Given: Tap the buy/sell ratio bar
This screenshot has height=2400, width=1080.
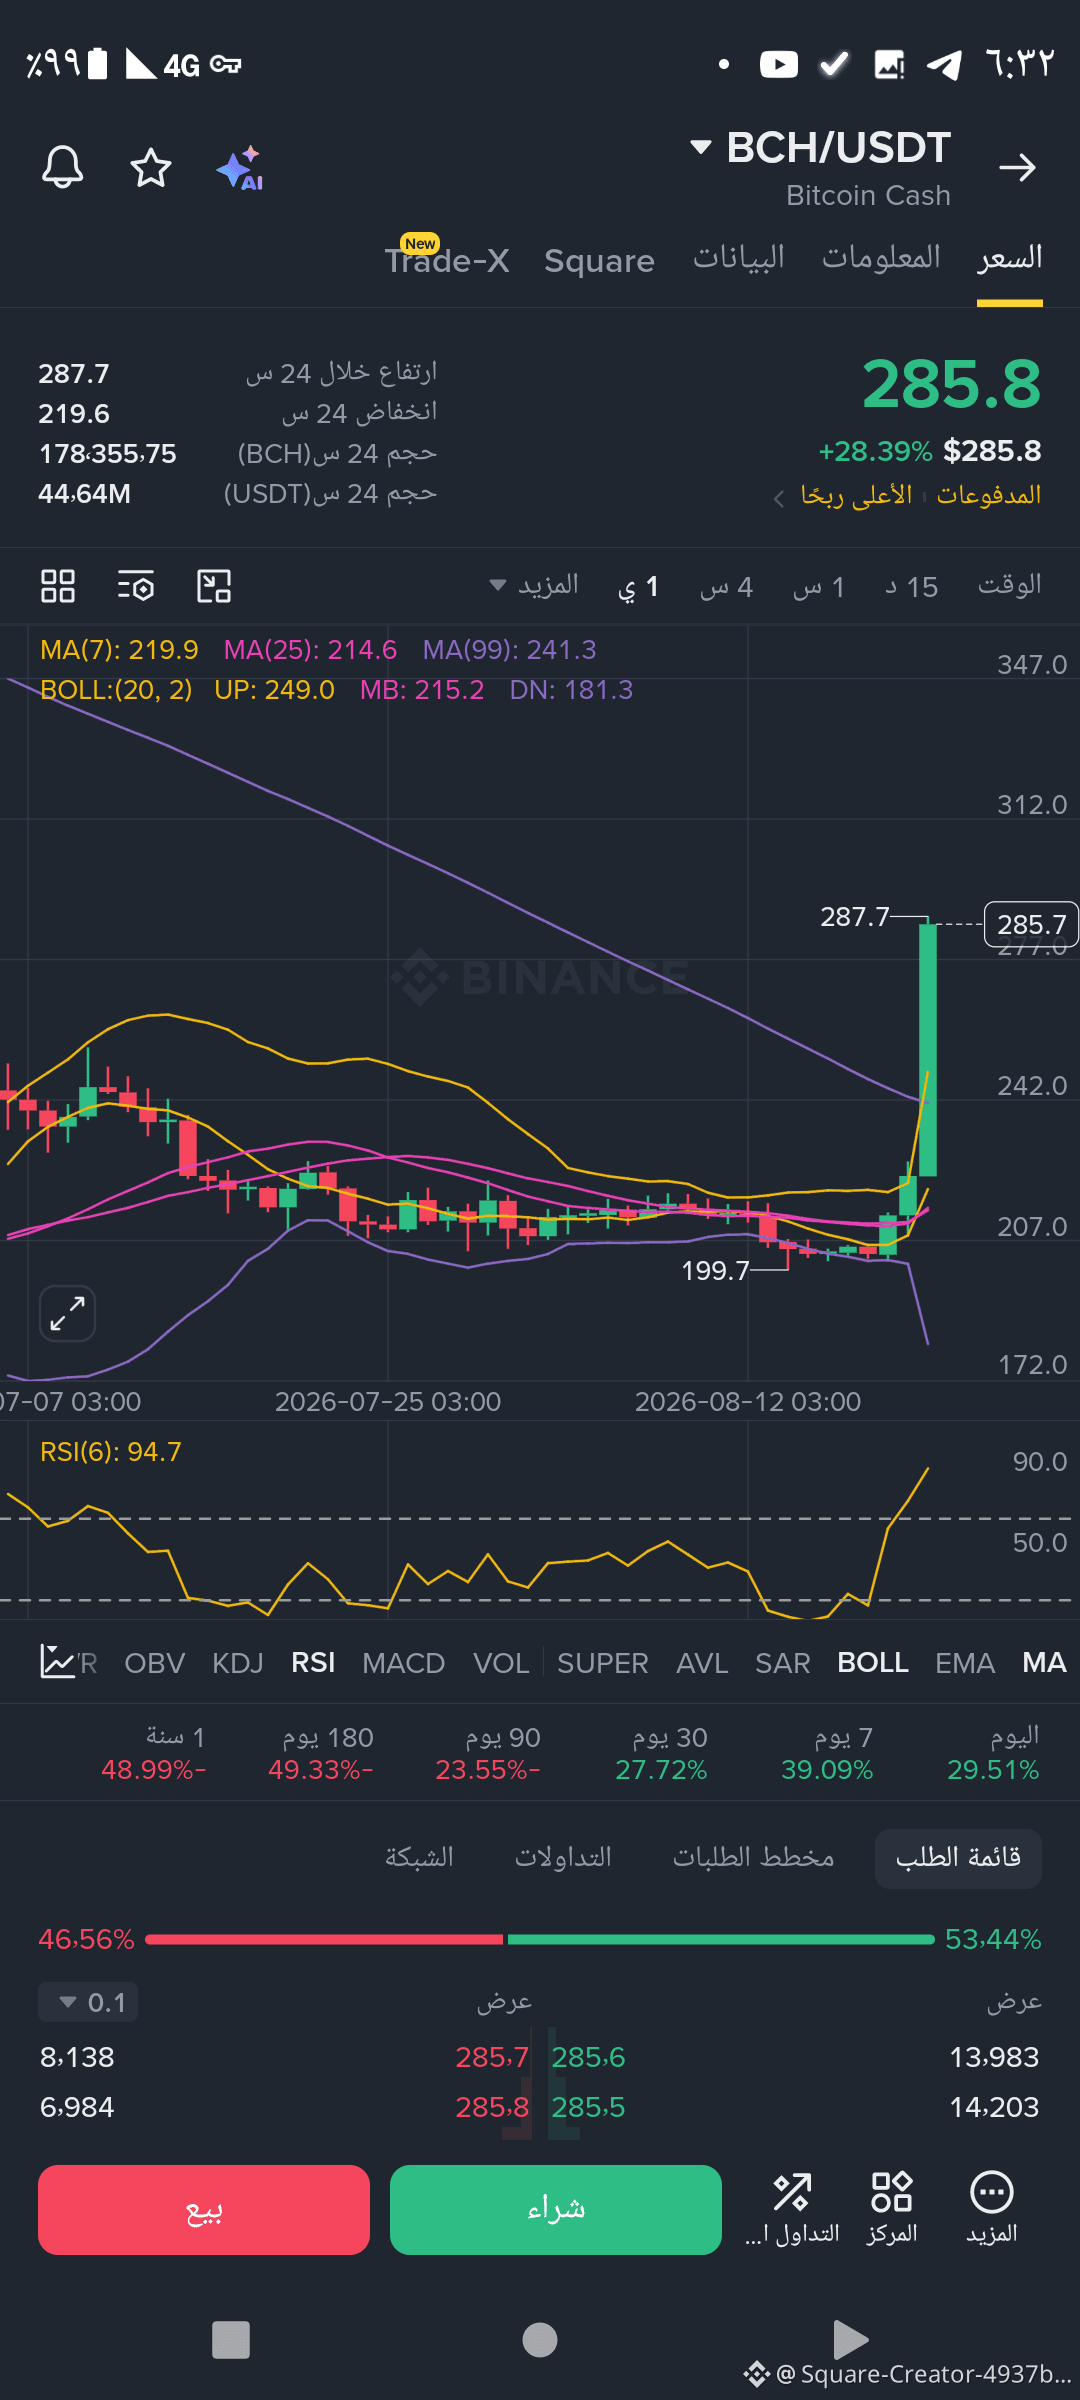Looking at the screenshot, I should (540, 1939).
